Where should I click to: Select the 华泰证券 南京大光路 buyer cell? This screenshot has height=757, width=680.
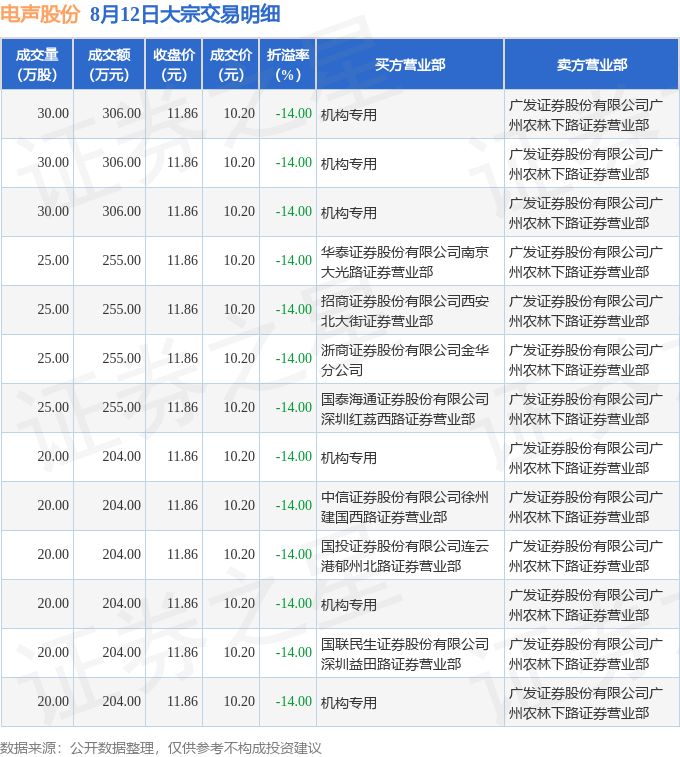click(x=404, y=261)
